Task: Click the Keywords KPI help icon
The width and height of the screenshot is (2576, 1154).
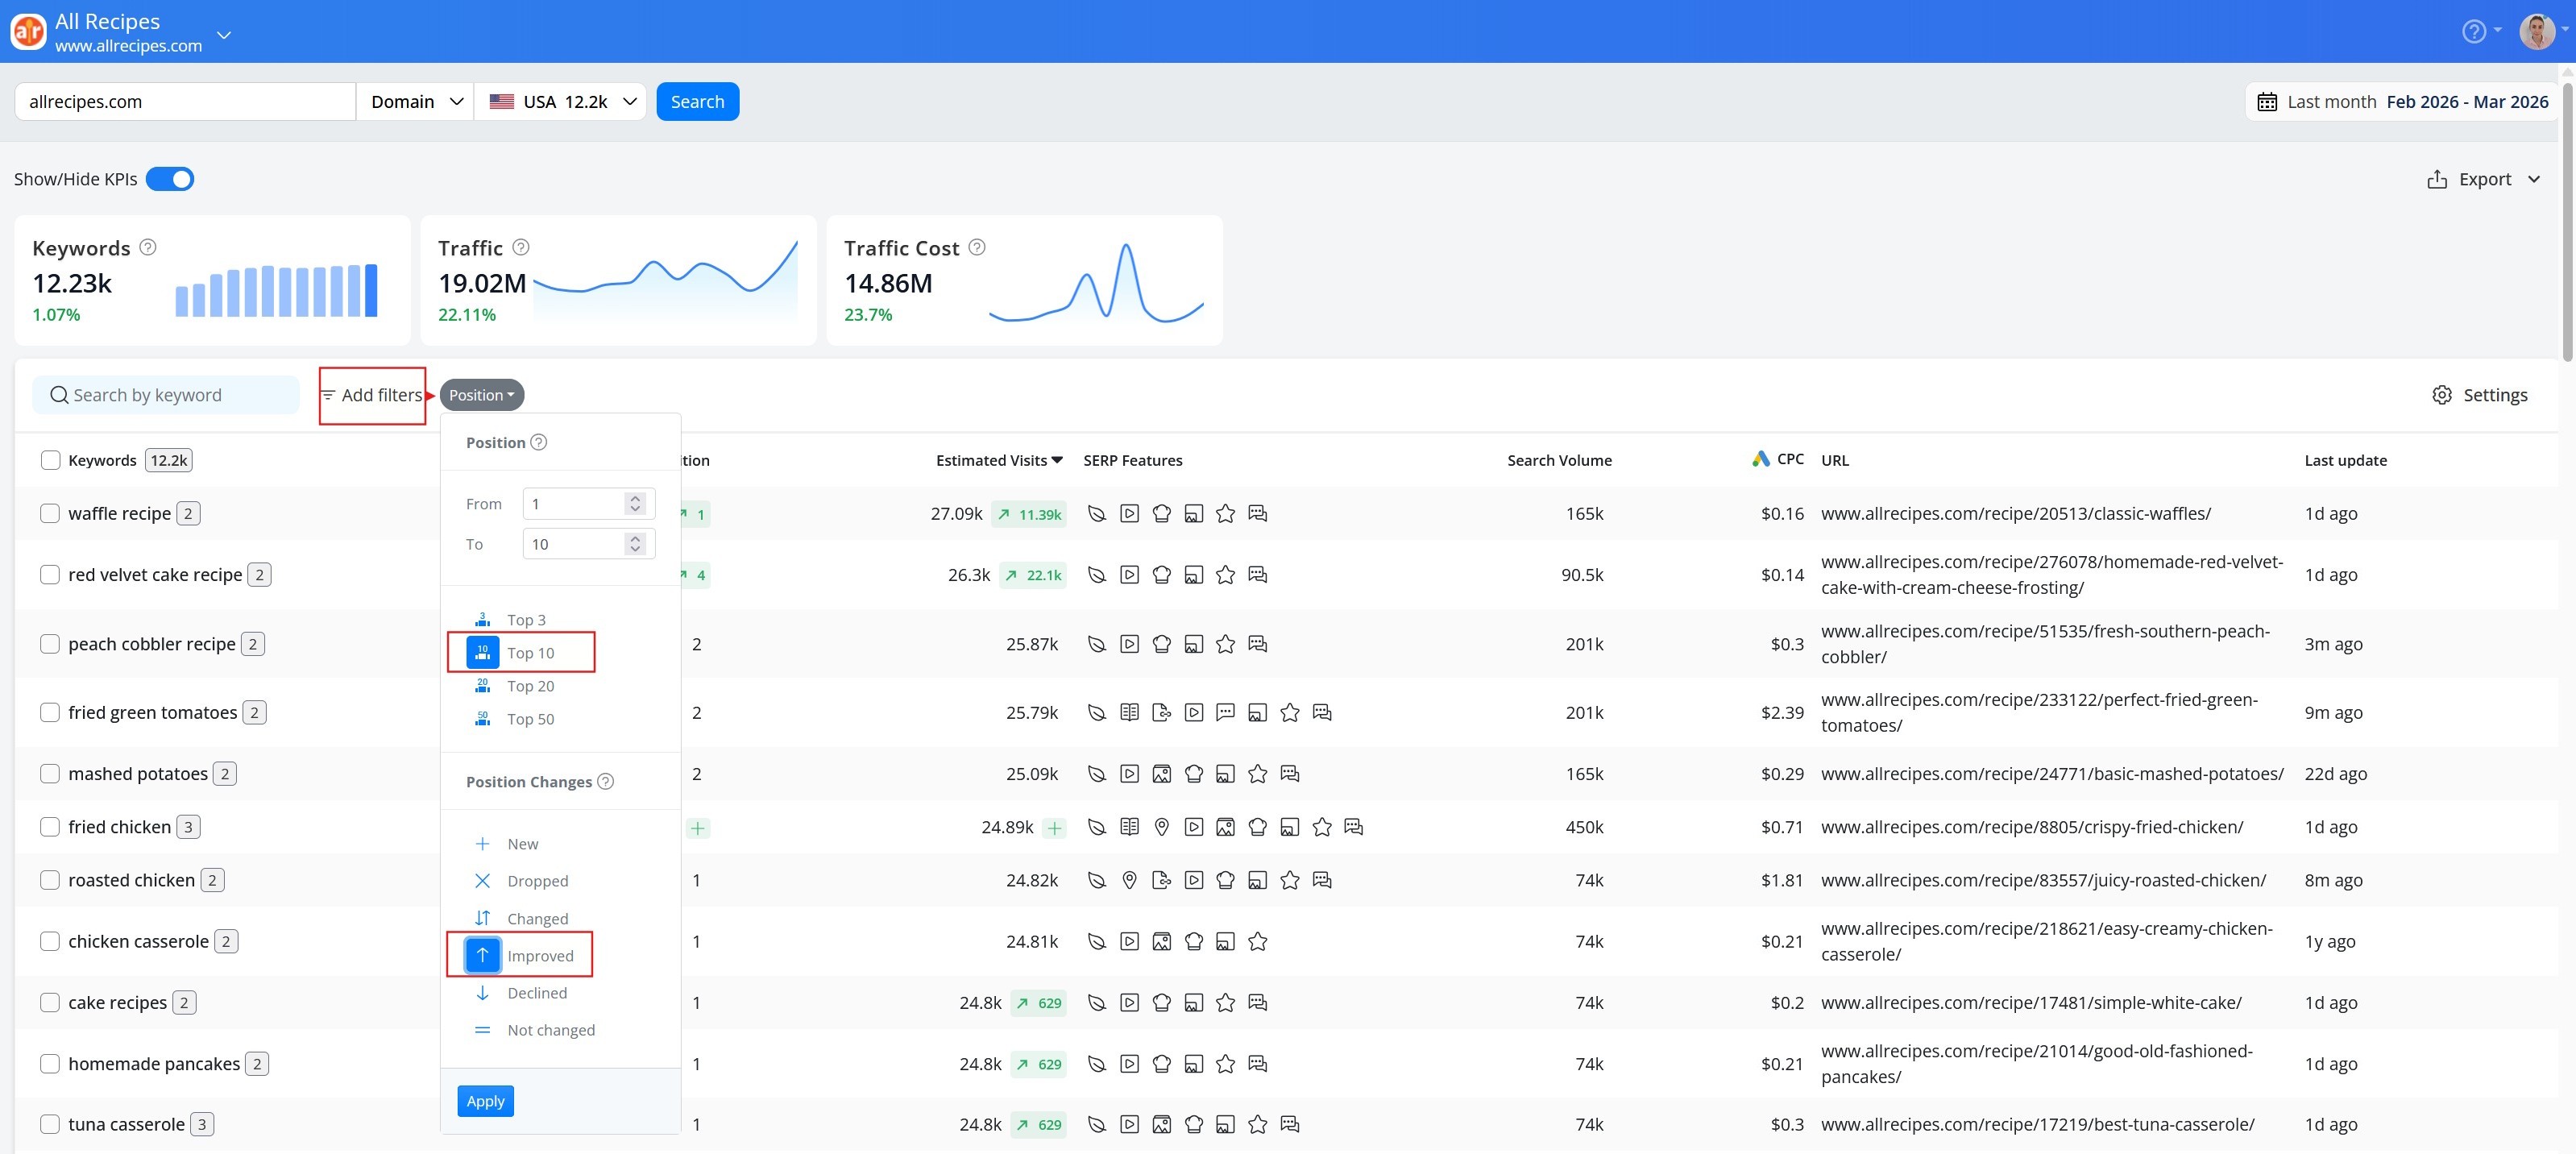Action: click(148, 247)
